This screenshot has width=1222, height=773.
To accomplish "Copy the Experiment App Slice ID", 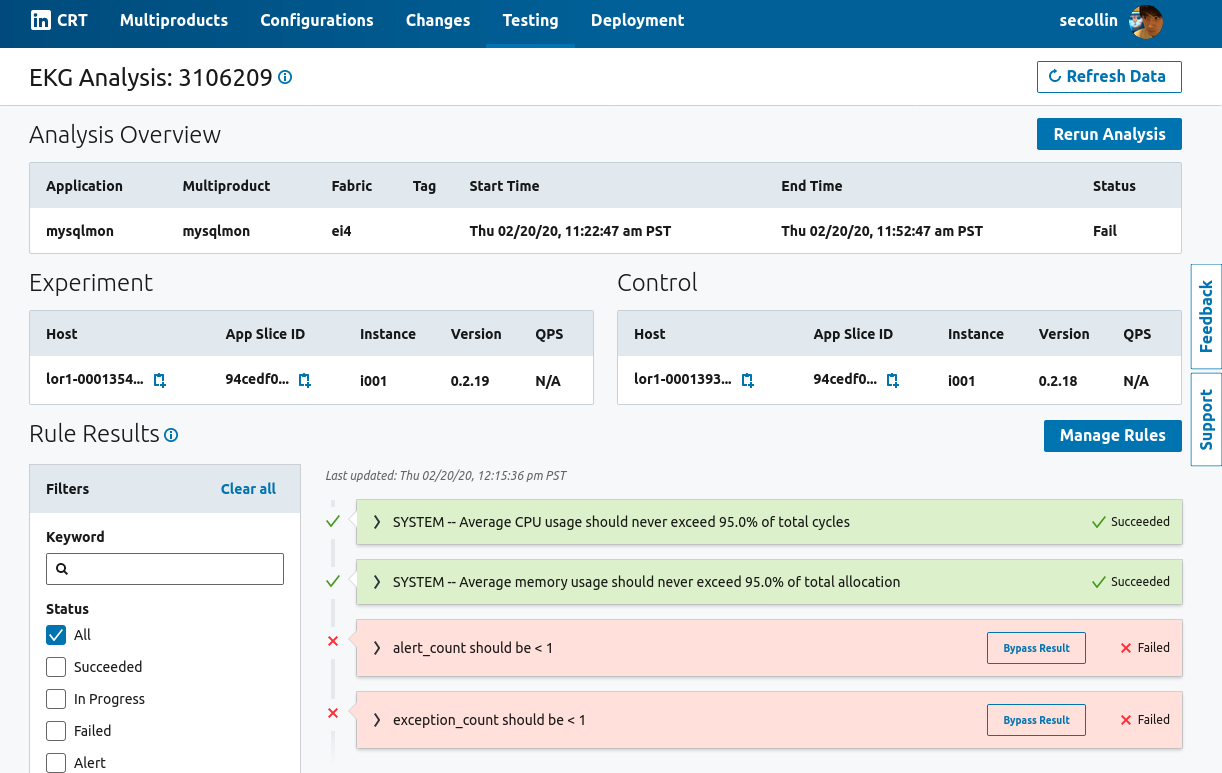I will click(x=305, y=381).
